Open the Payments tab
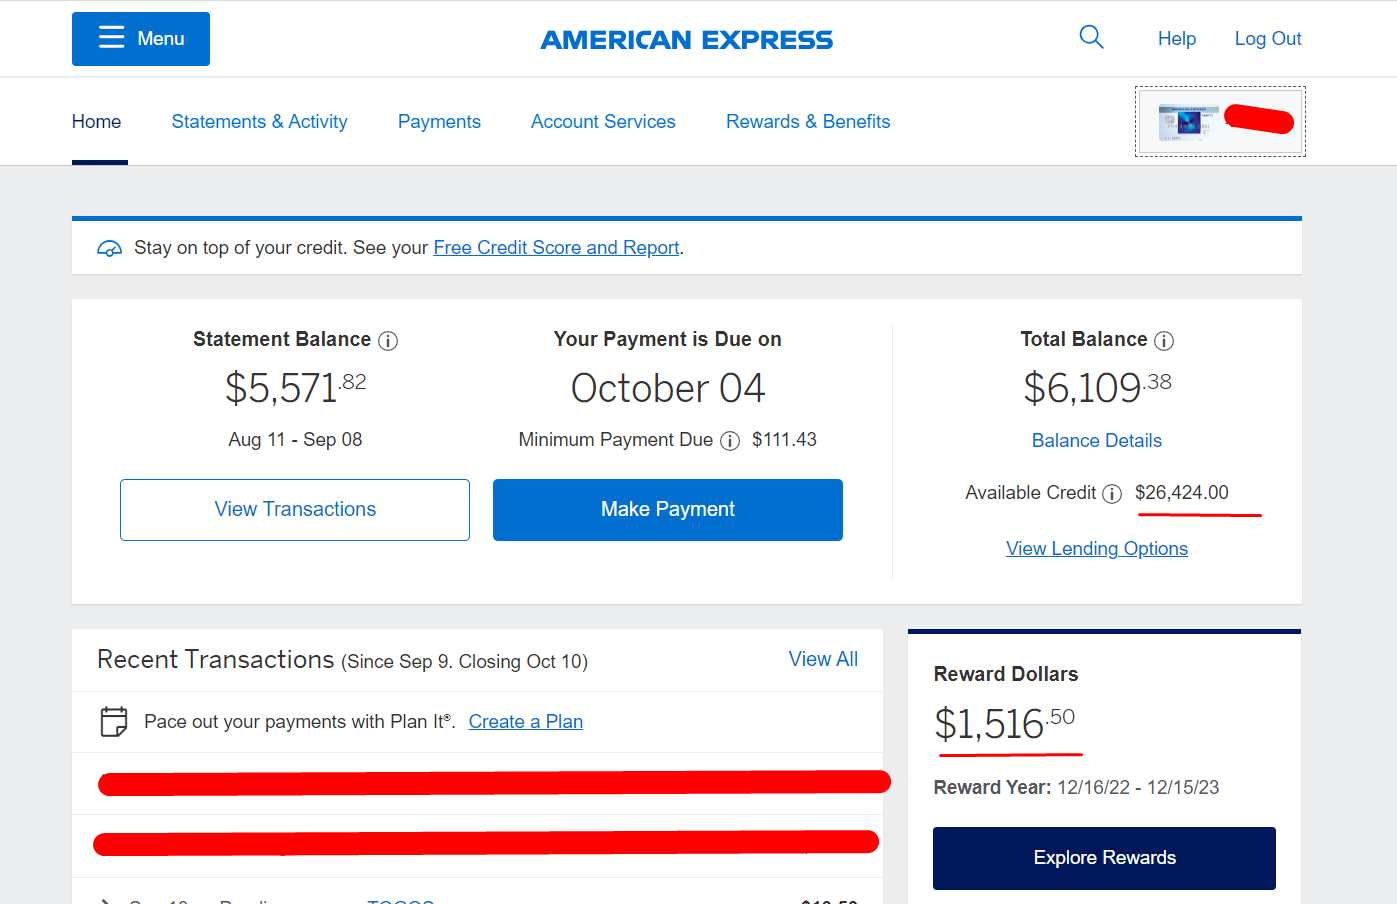This screenshot has width=1397, height=904. pos(439,122)
